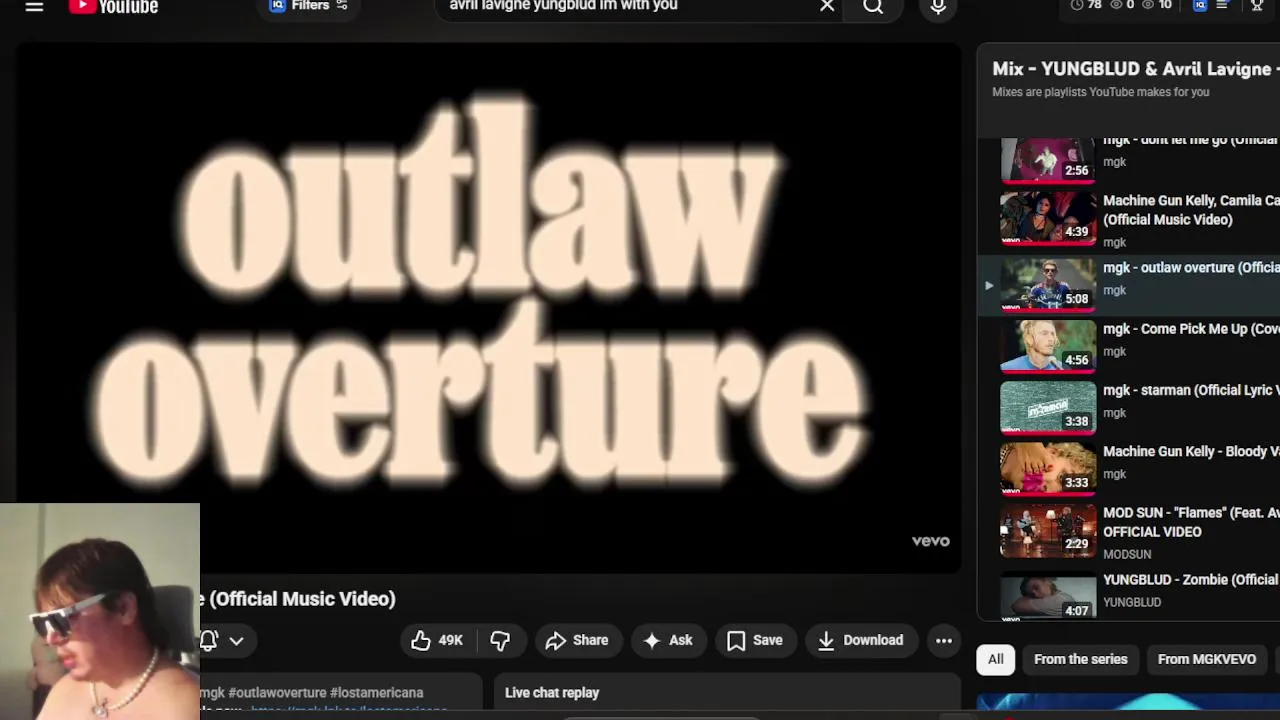
Task: Activate voice search microphone
Action: click(938, 6)
